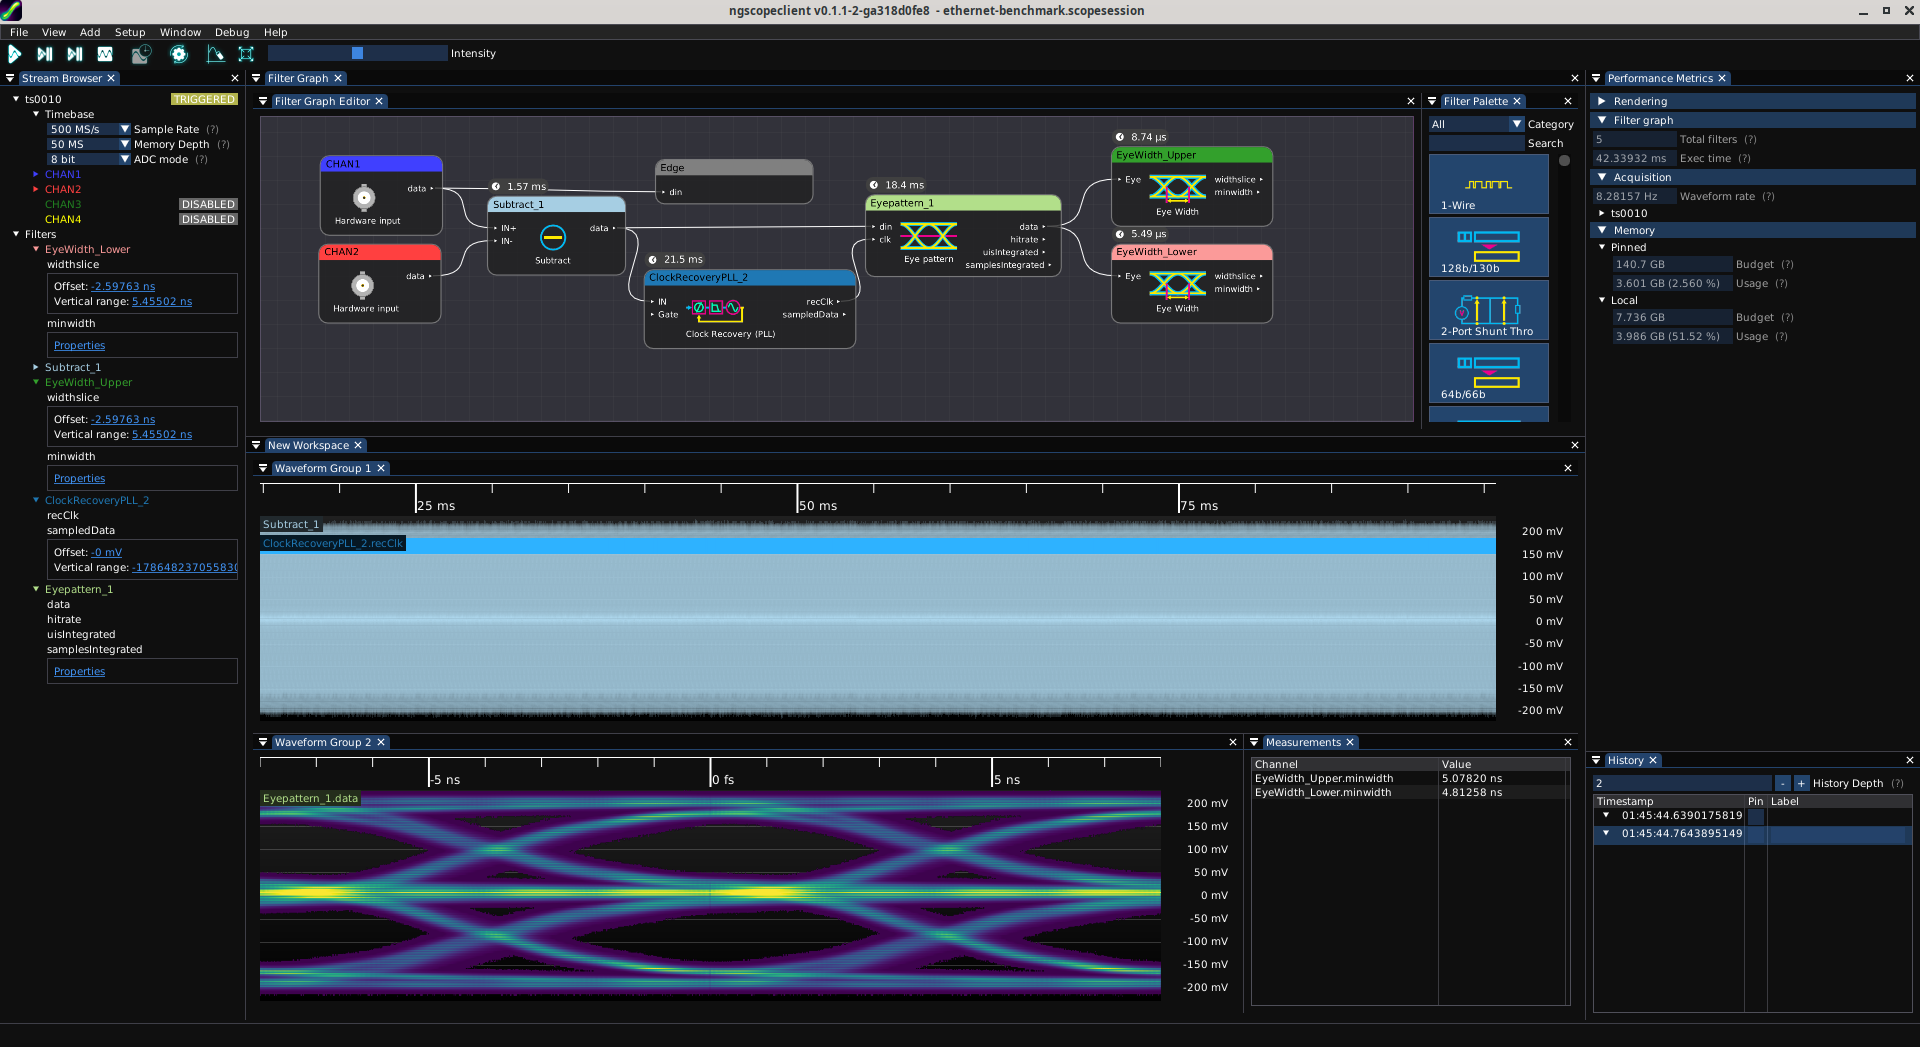Viewport: 1920px width, 1047px height.
Task: Pin the 01:45:44.6390175819 history entry
Action: [1755, 816]
